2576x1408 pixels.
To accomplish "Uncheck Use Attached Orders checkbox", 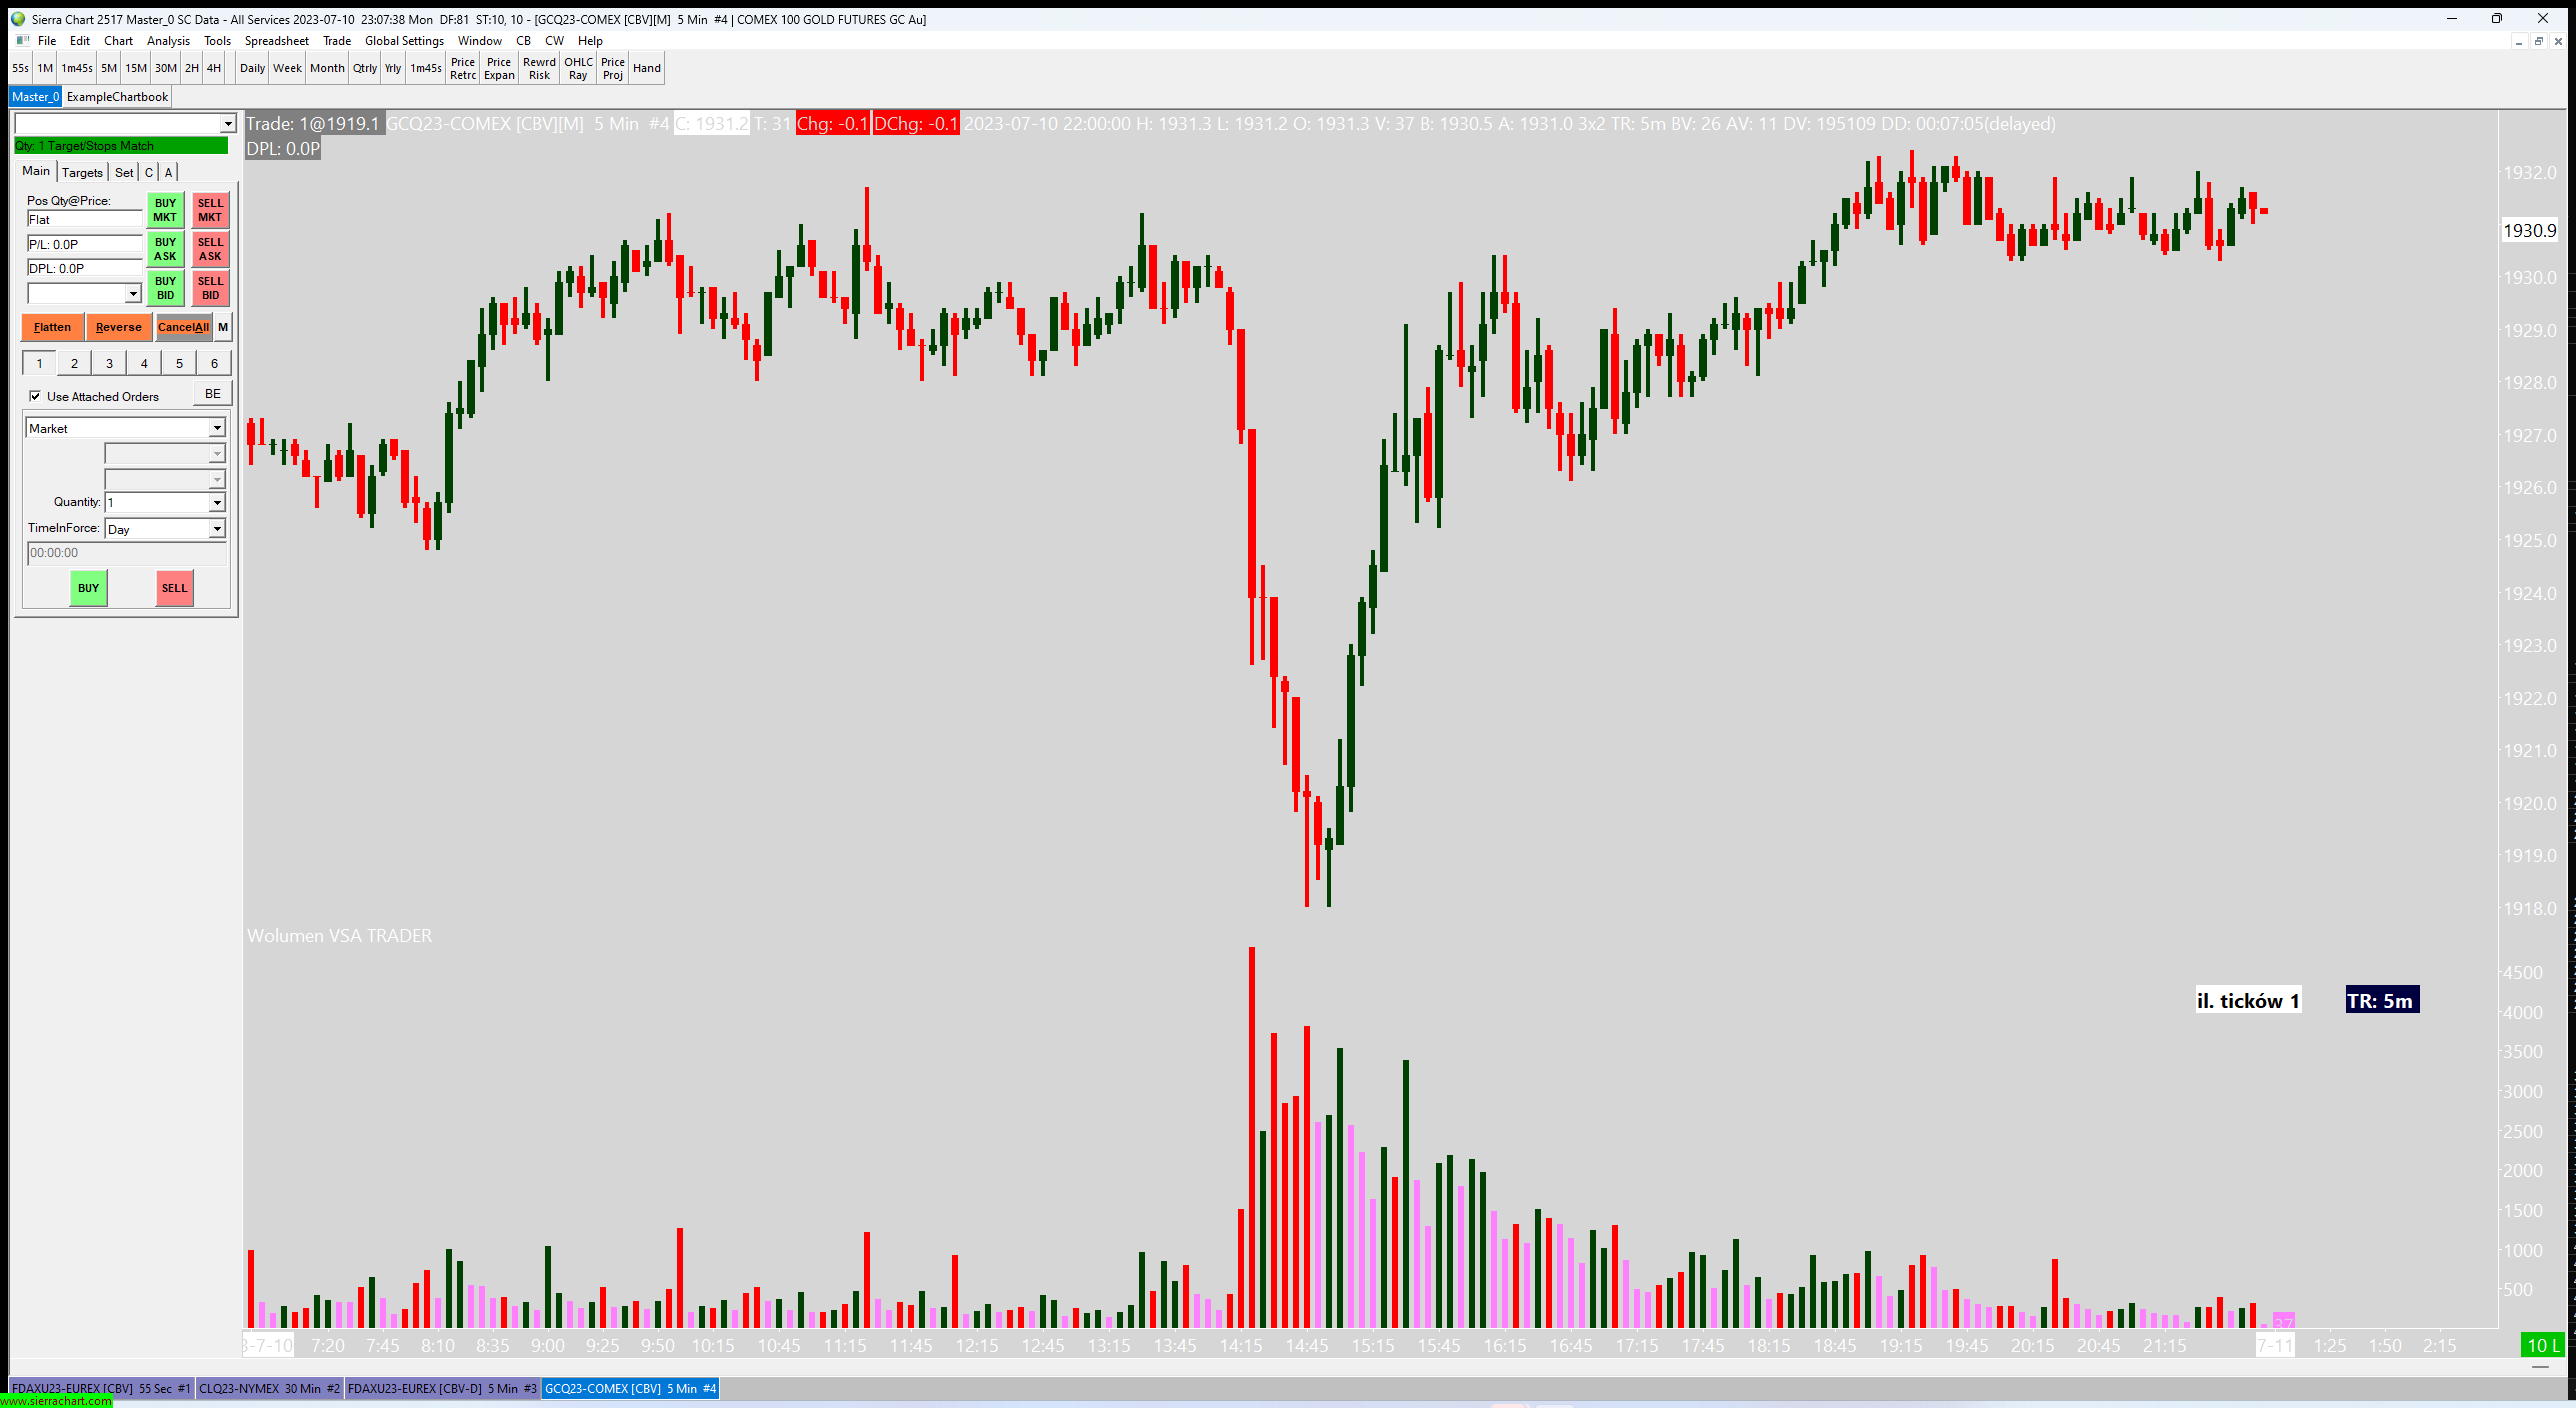I will [35, 396].
